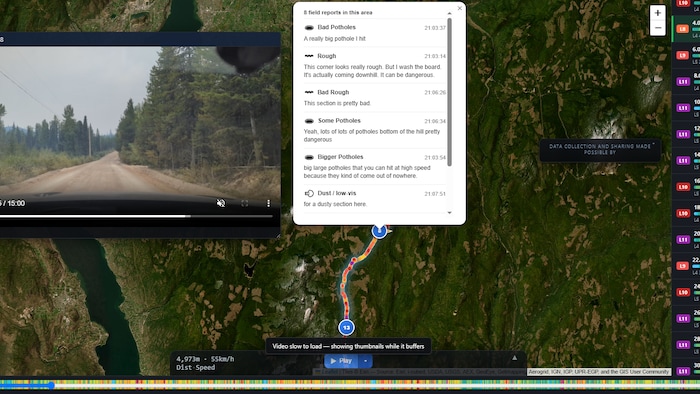The width and height of the screenshot is (700, 394).
Task: Click timestamp 21:03:54
Action: coord(435,158)
